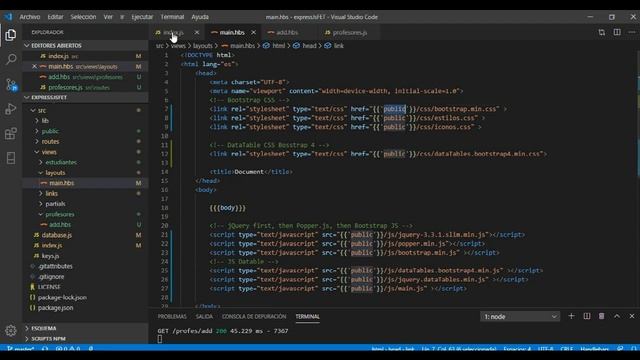This screenshot has width=640, height=360.
Task: Click the feedback icon in status bar
Action: click(x=620, y=349)
